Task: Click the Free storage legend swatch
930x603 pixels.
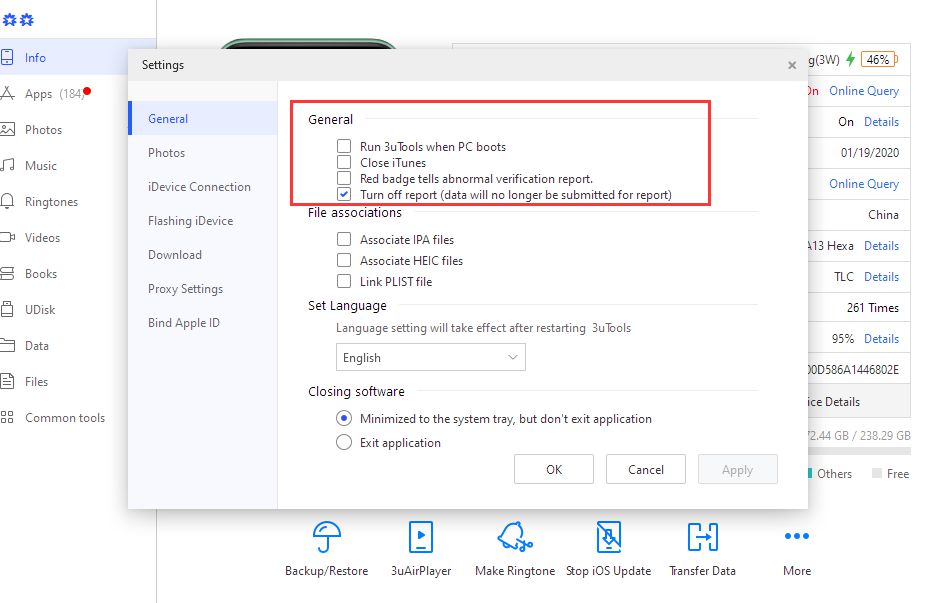Action: pos(877,473)
